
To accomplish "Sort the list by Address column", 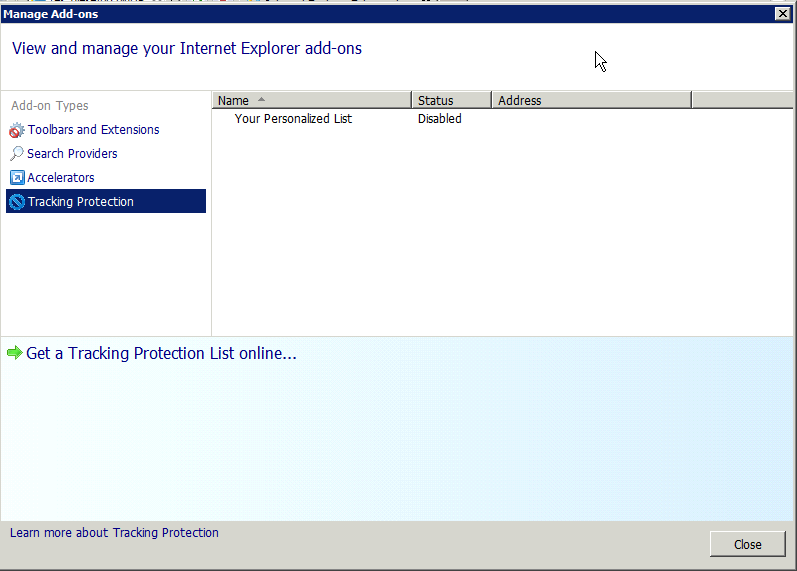I will pos(520,100).
